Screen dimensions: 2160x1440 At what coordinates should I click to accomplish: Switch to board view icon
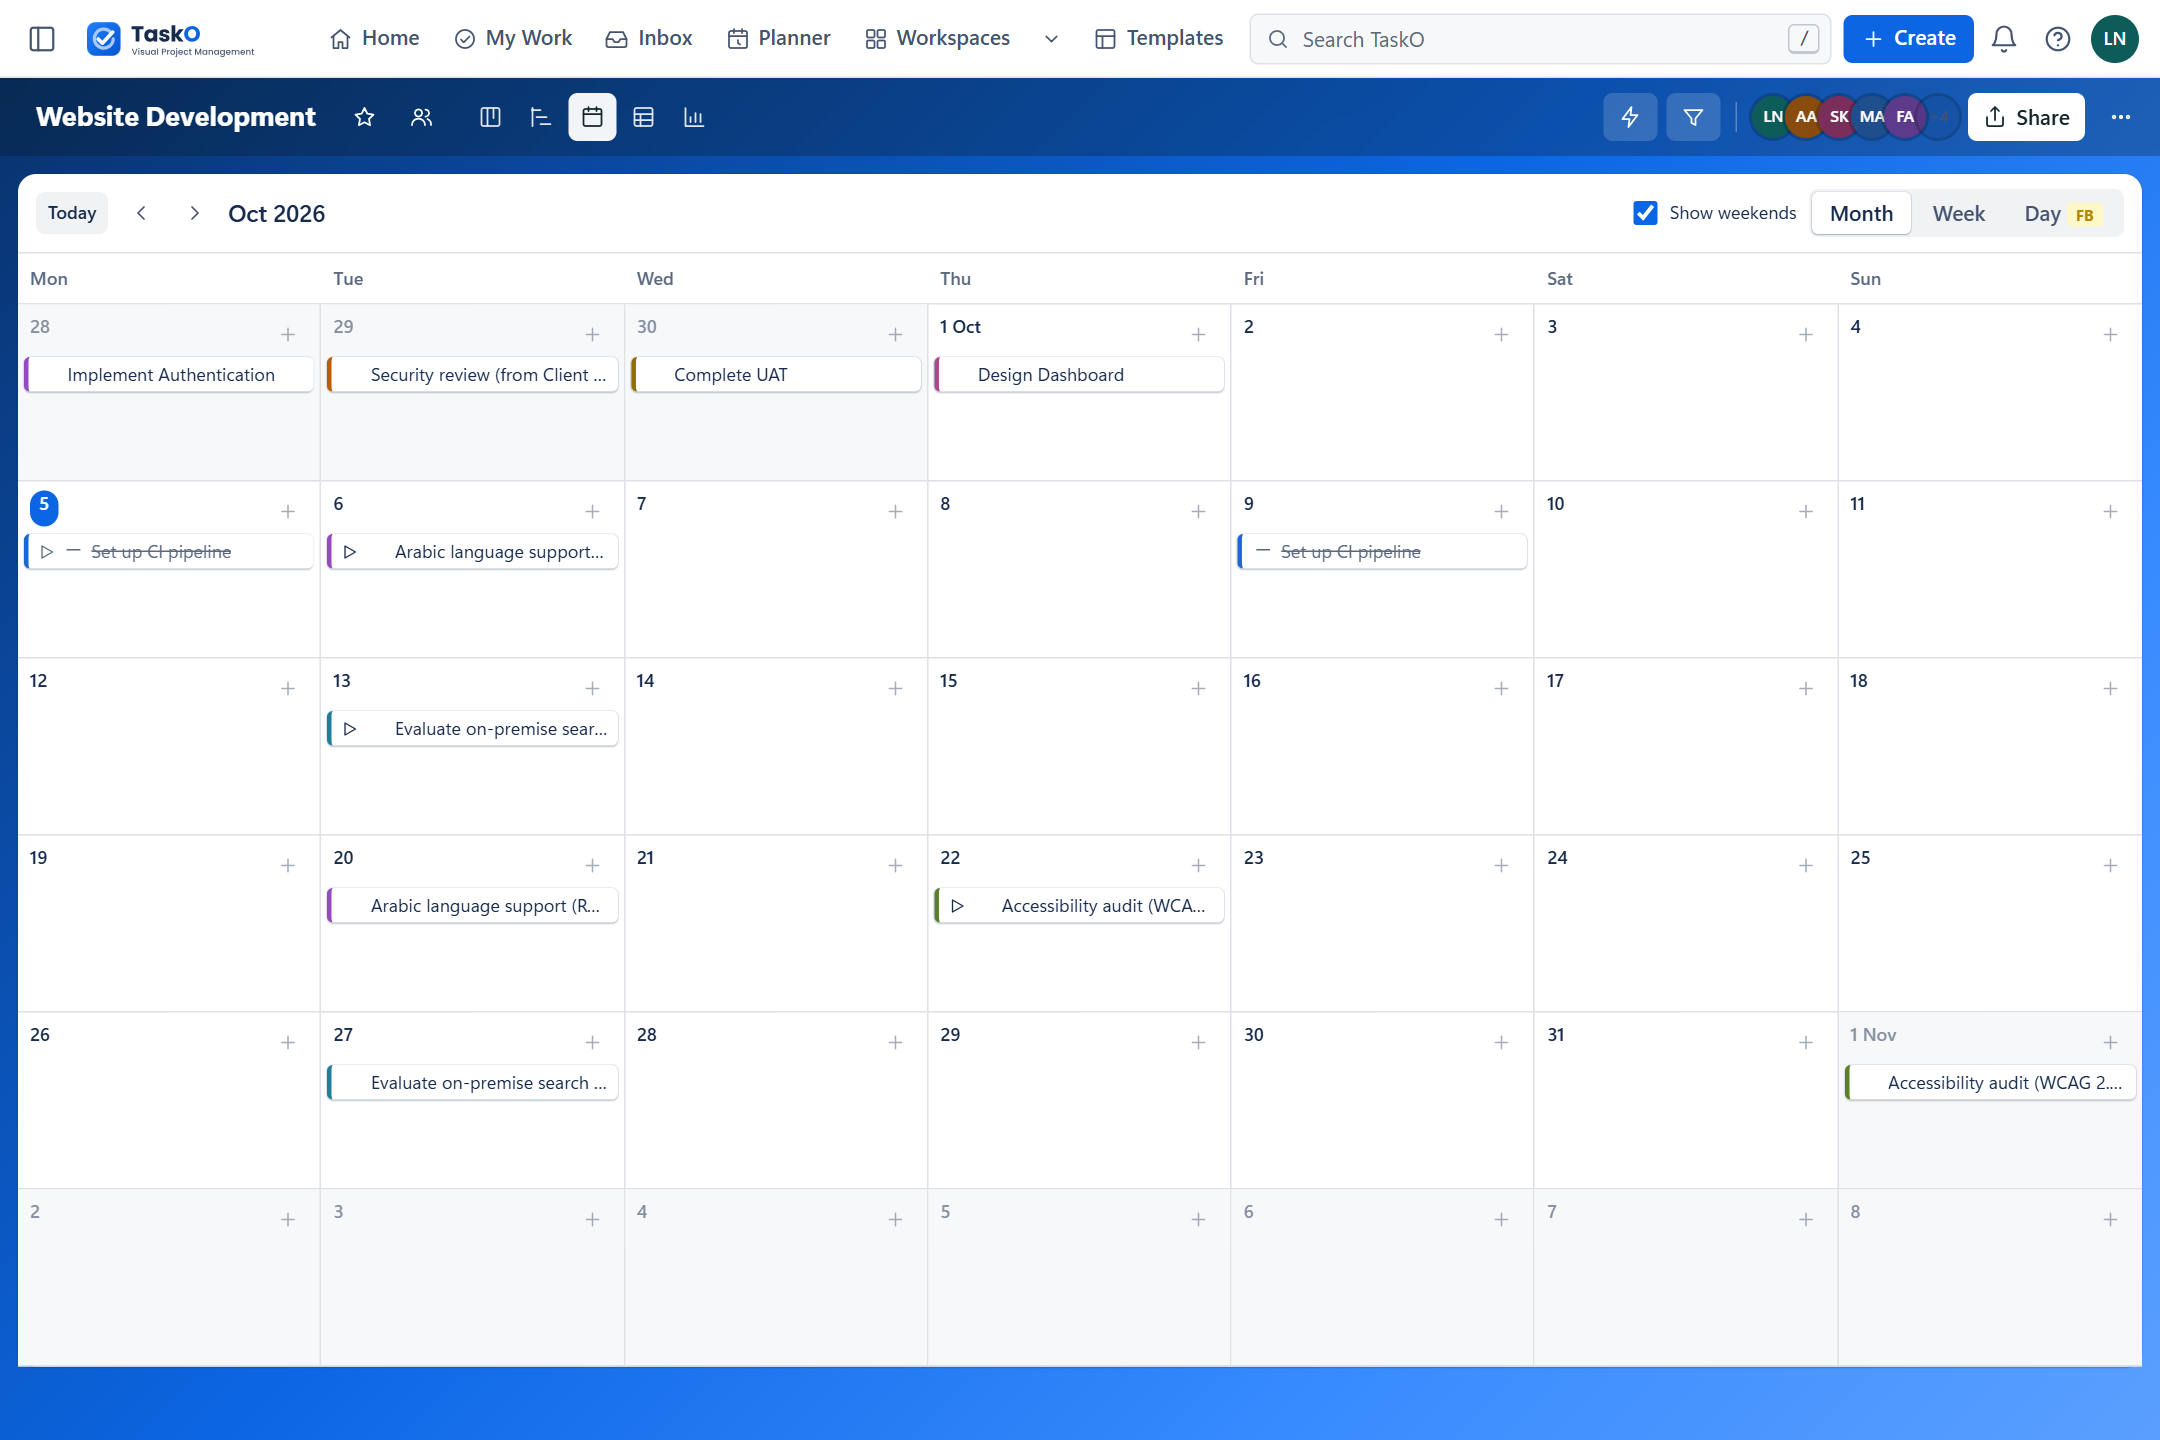pyautogui.click(x=490, y=117)
